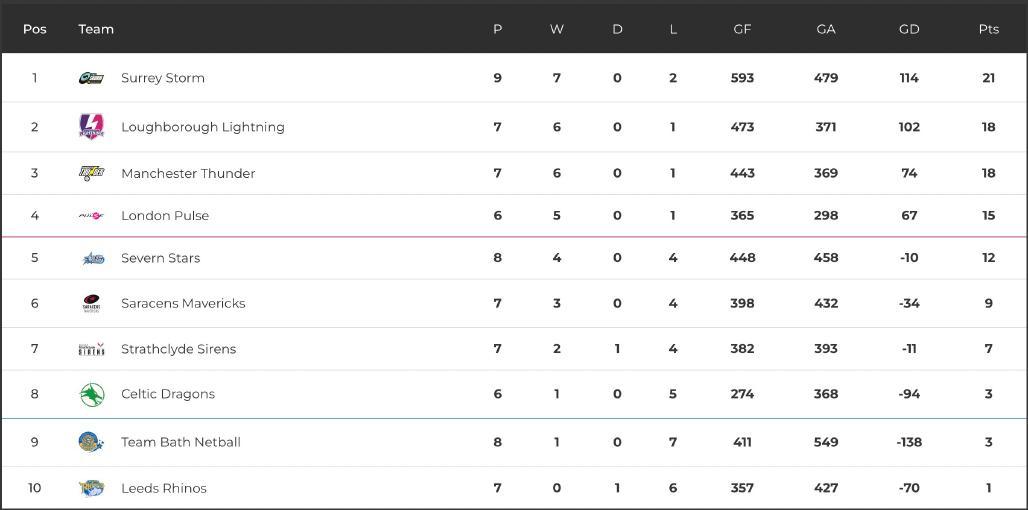1028x510 pixels.
Task: Click the Severn Stars team logo
Action: point(92,258)
